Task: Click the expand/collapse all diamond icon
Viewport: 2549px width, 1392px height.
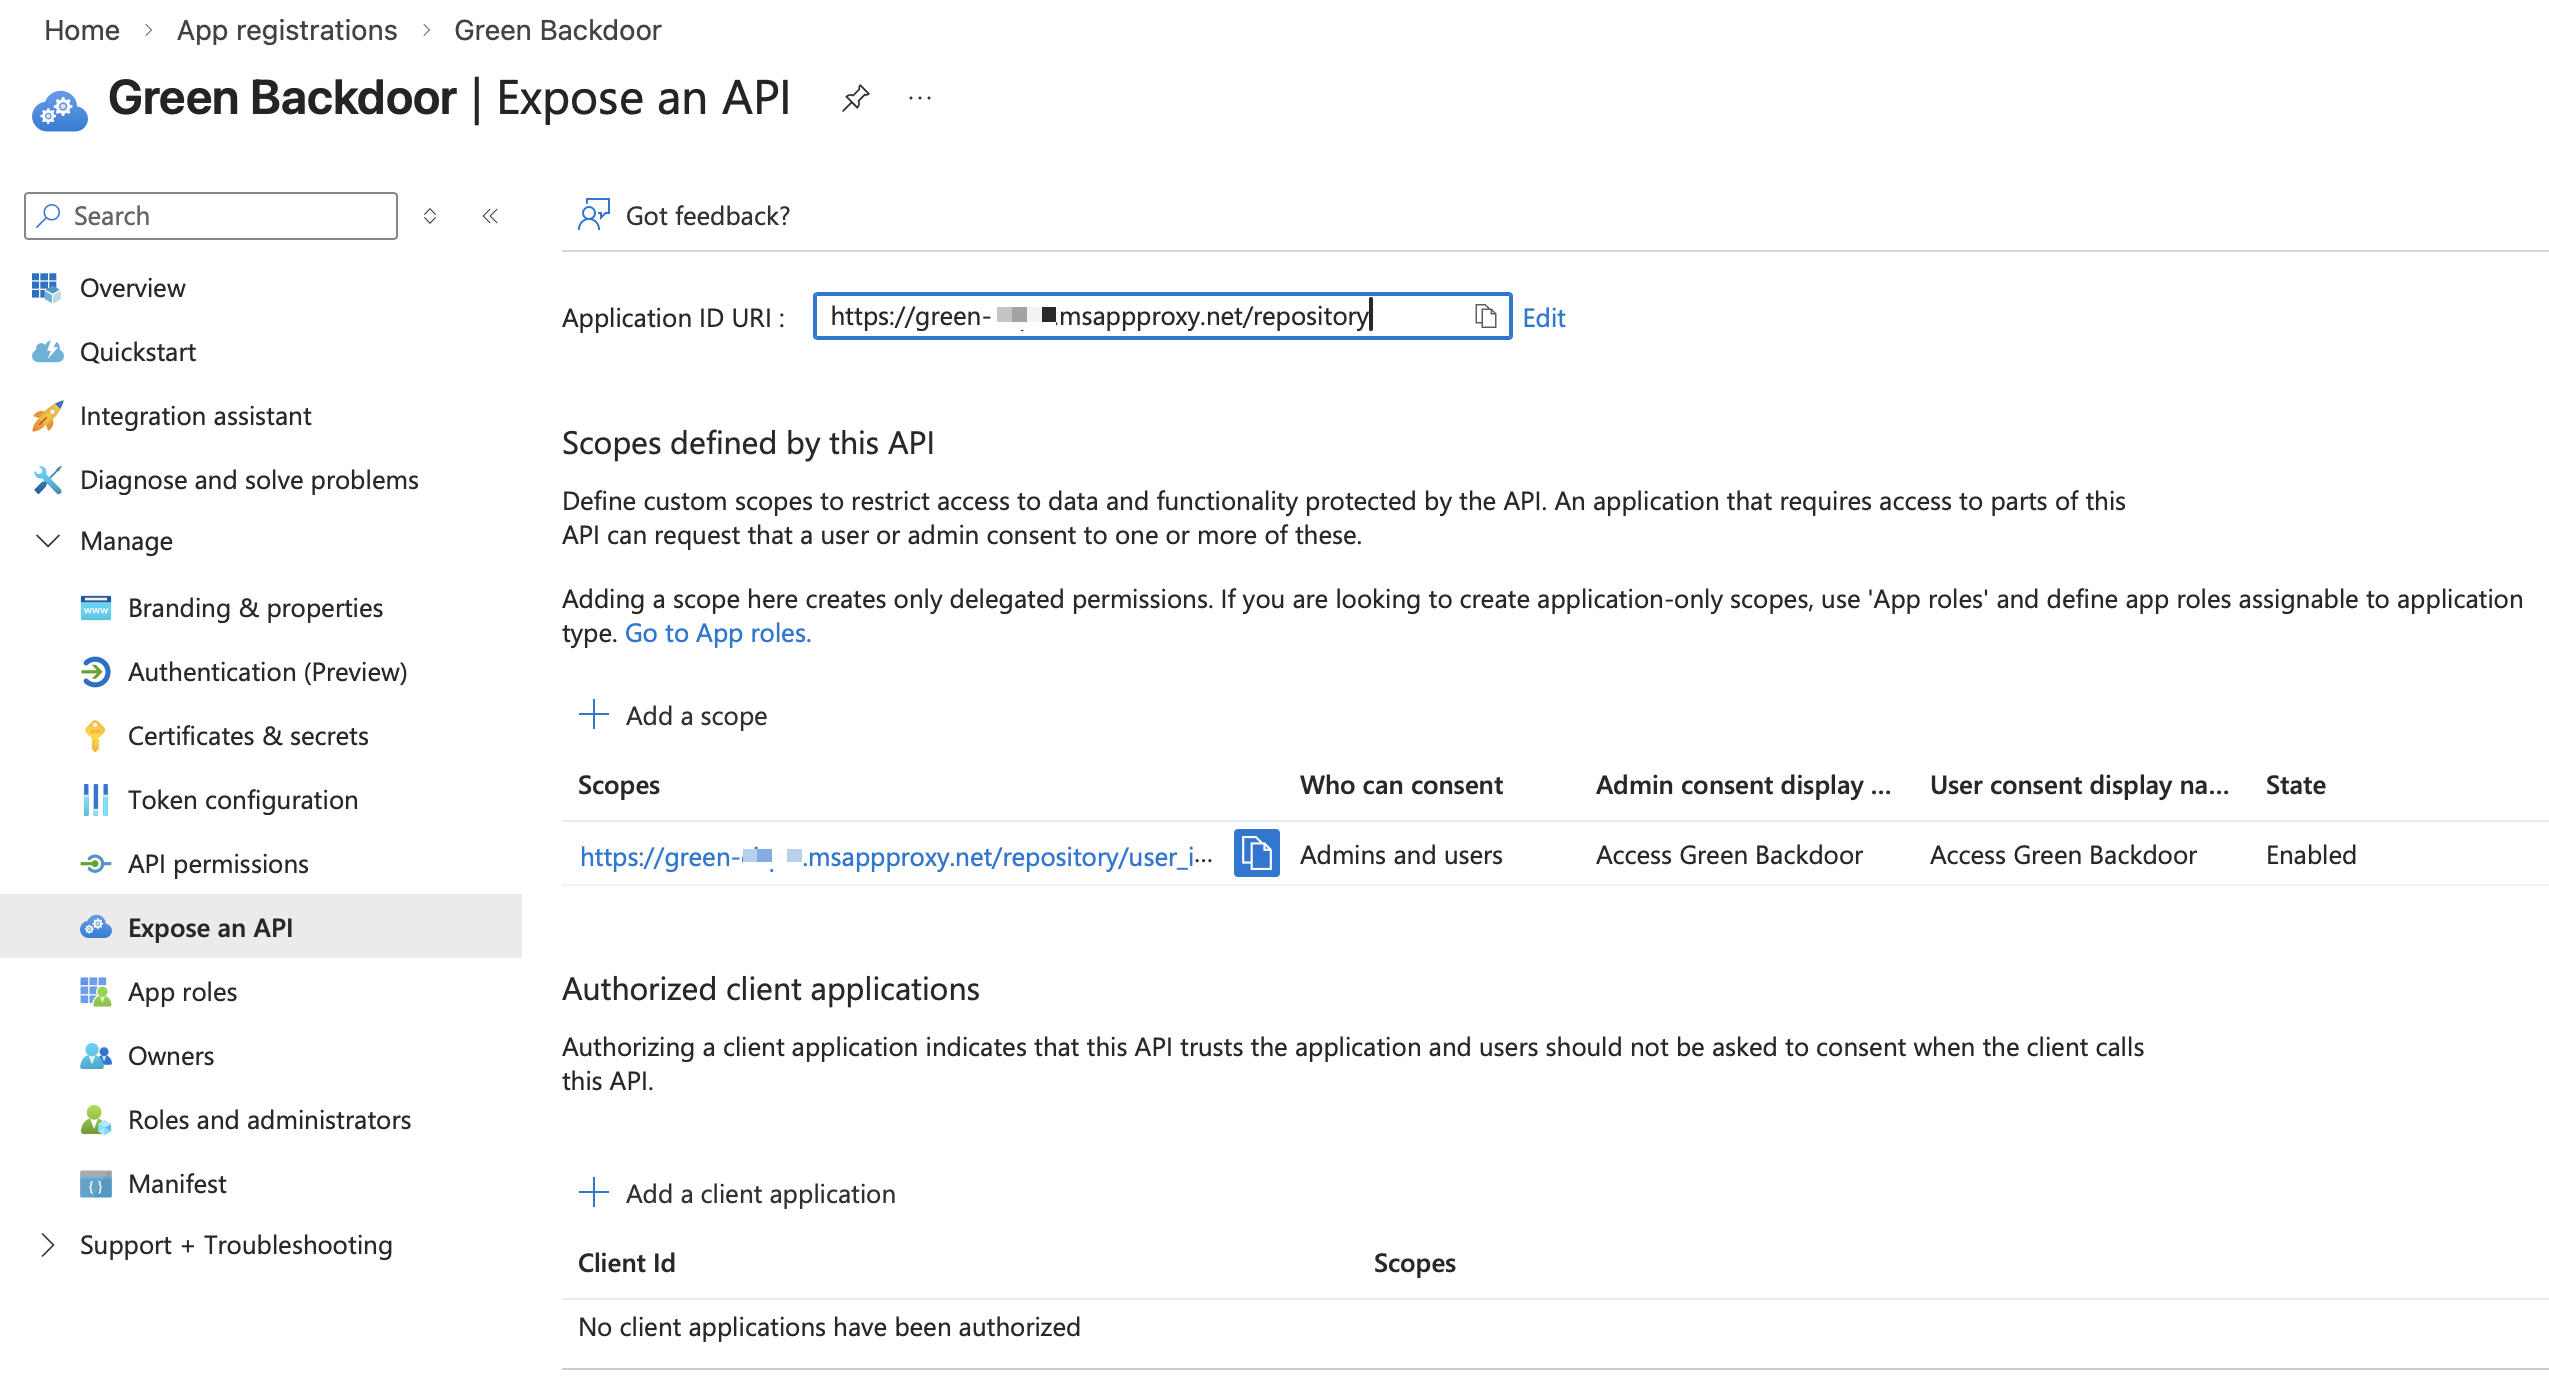Action: coord(430,216)
